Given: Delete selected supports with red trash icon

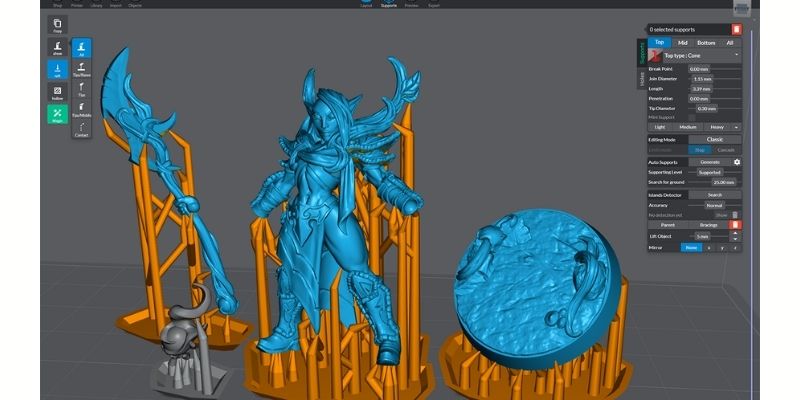Looking at the screenshot, I should (x=737, y=30).
